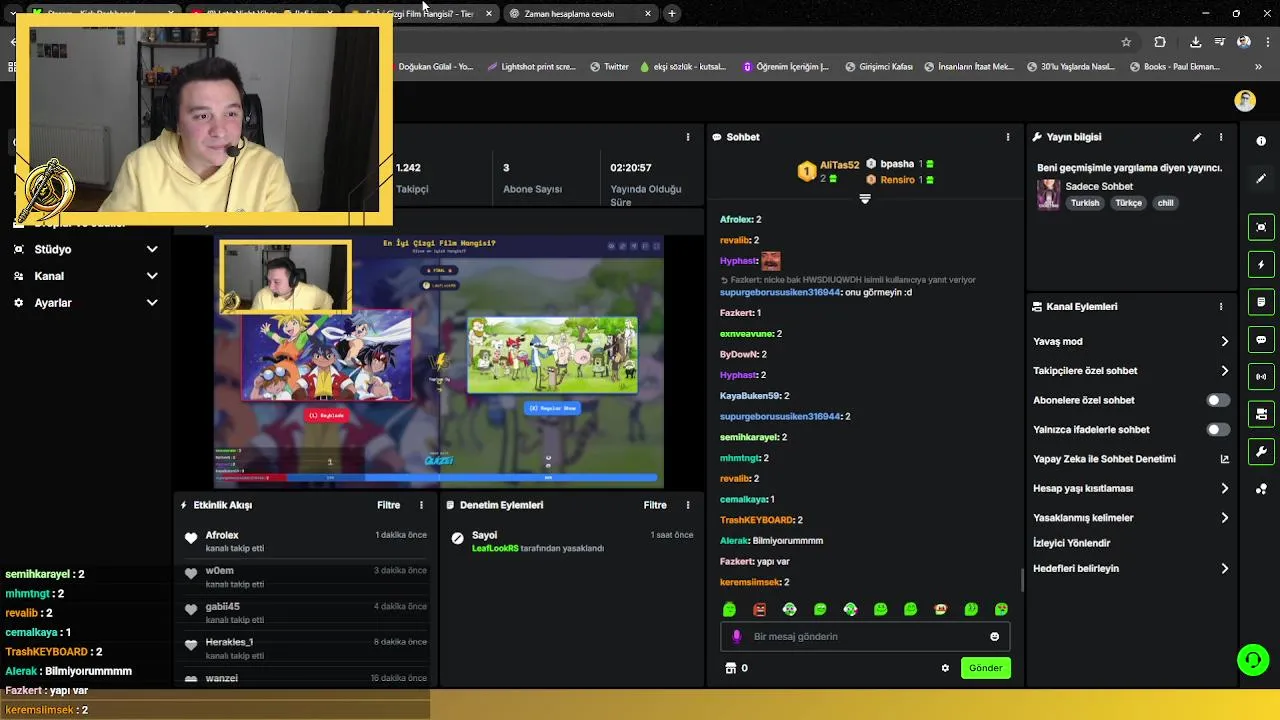Click the three-dots cluster icon in sidebar
Image resolution: width=1280 pixels, height=720 pixels.
[1261, 489]
